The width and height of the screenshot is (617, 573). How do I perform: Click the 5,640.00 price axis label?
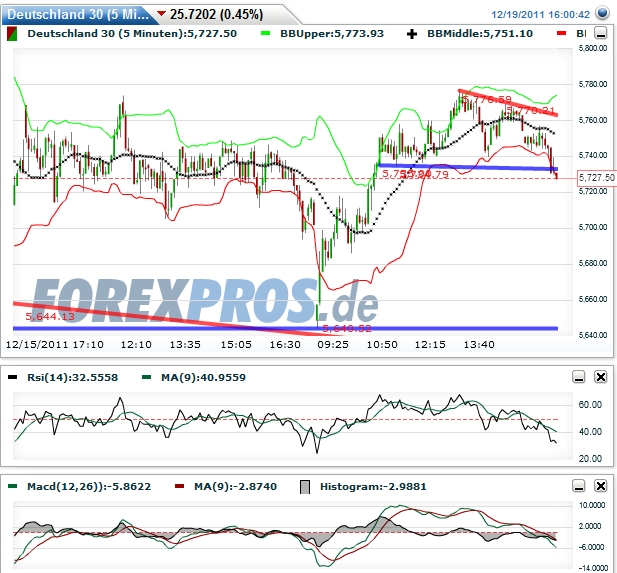[593, 335]
